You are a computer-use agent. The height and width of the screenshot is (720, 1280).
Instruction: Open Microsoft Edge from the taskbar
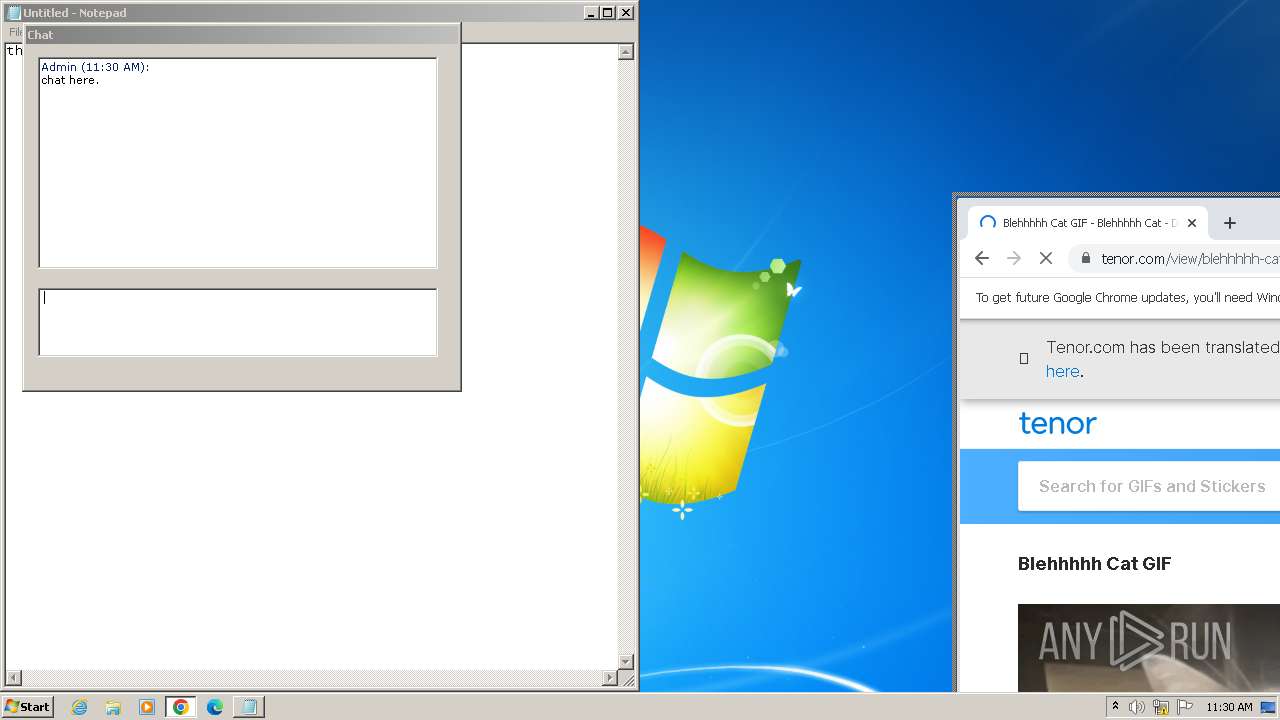[x=214, y=707]
